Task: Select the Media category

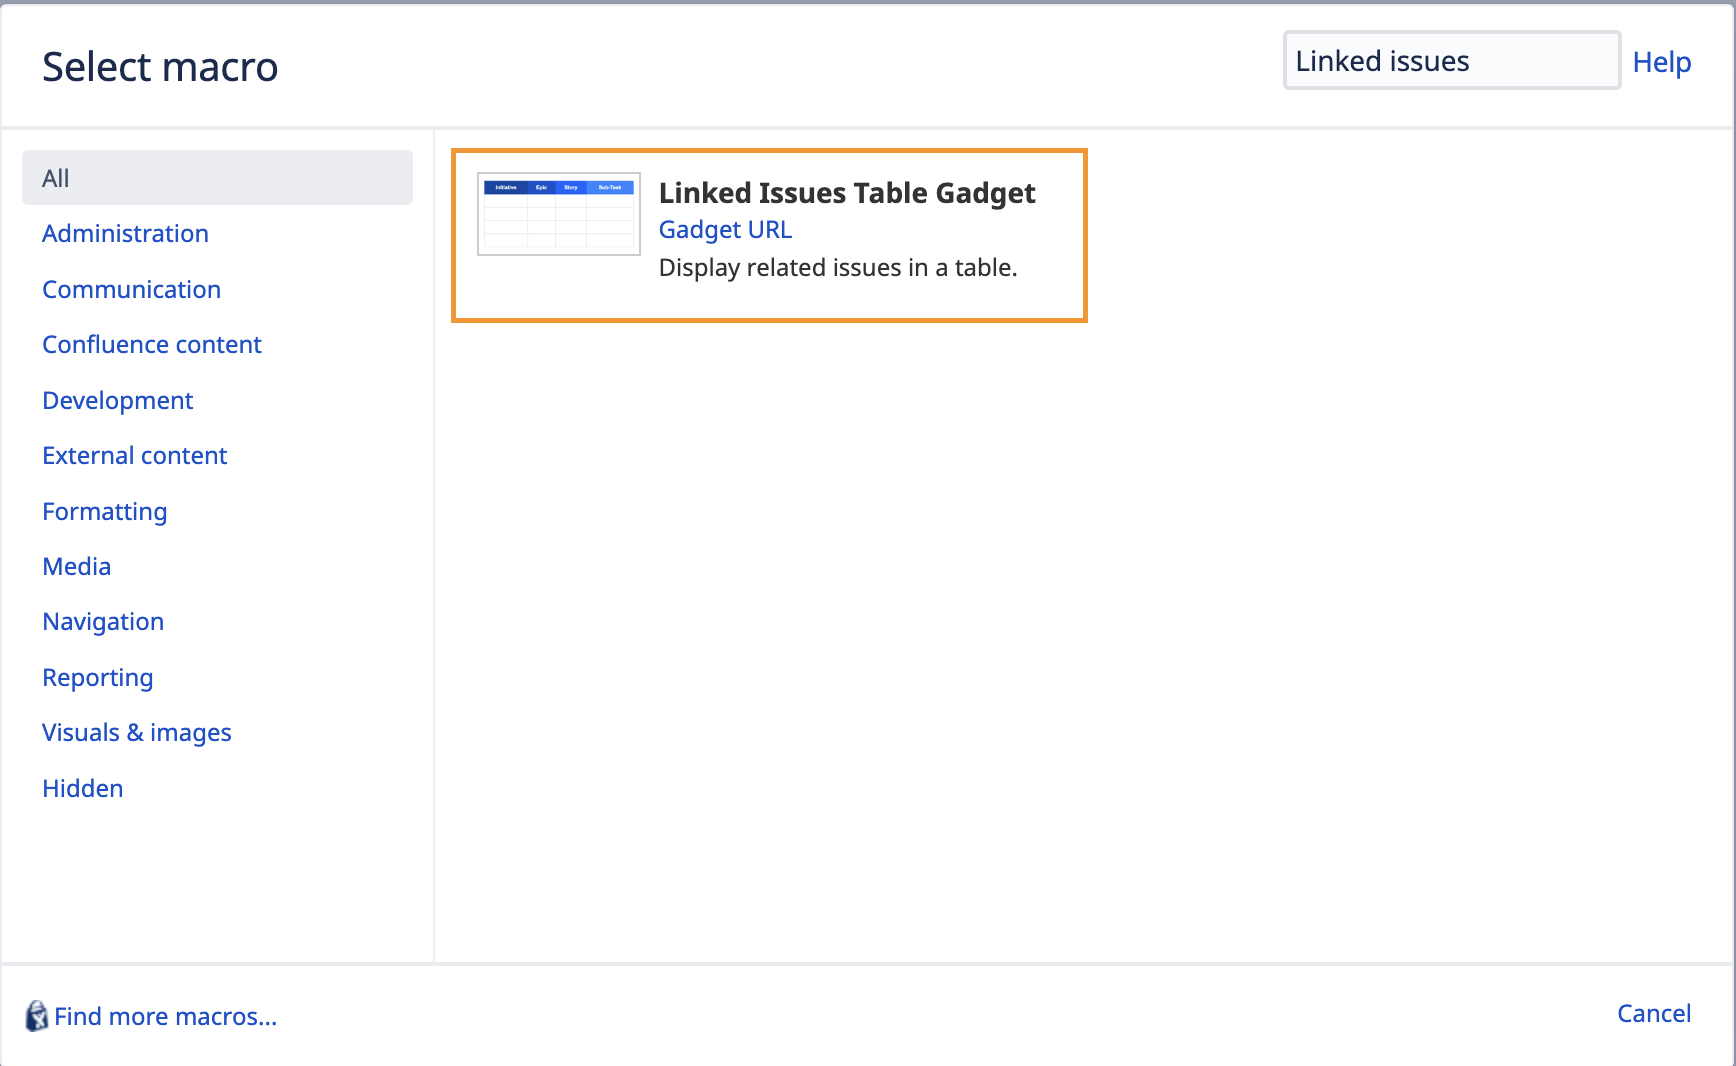Action: [x=76, y=566]
